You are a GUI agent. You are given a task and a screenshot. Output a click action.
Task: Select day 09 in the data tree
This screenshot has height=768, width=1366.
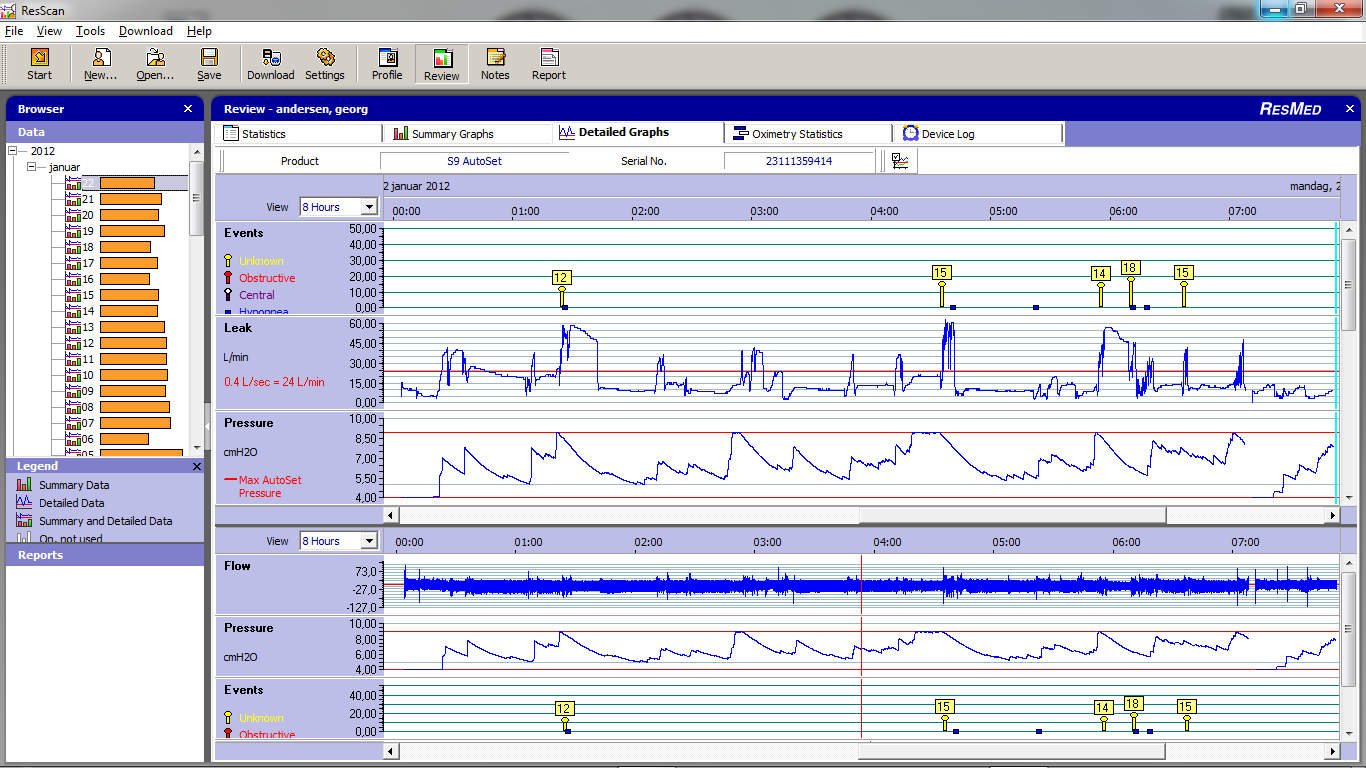(115, 391)
